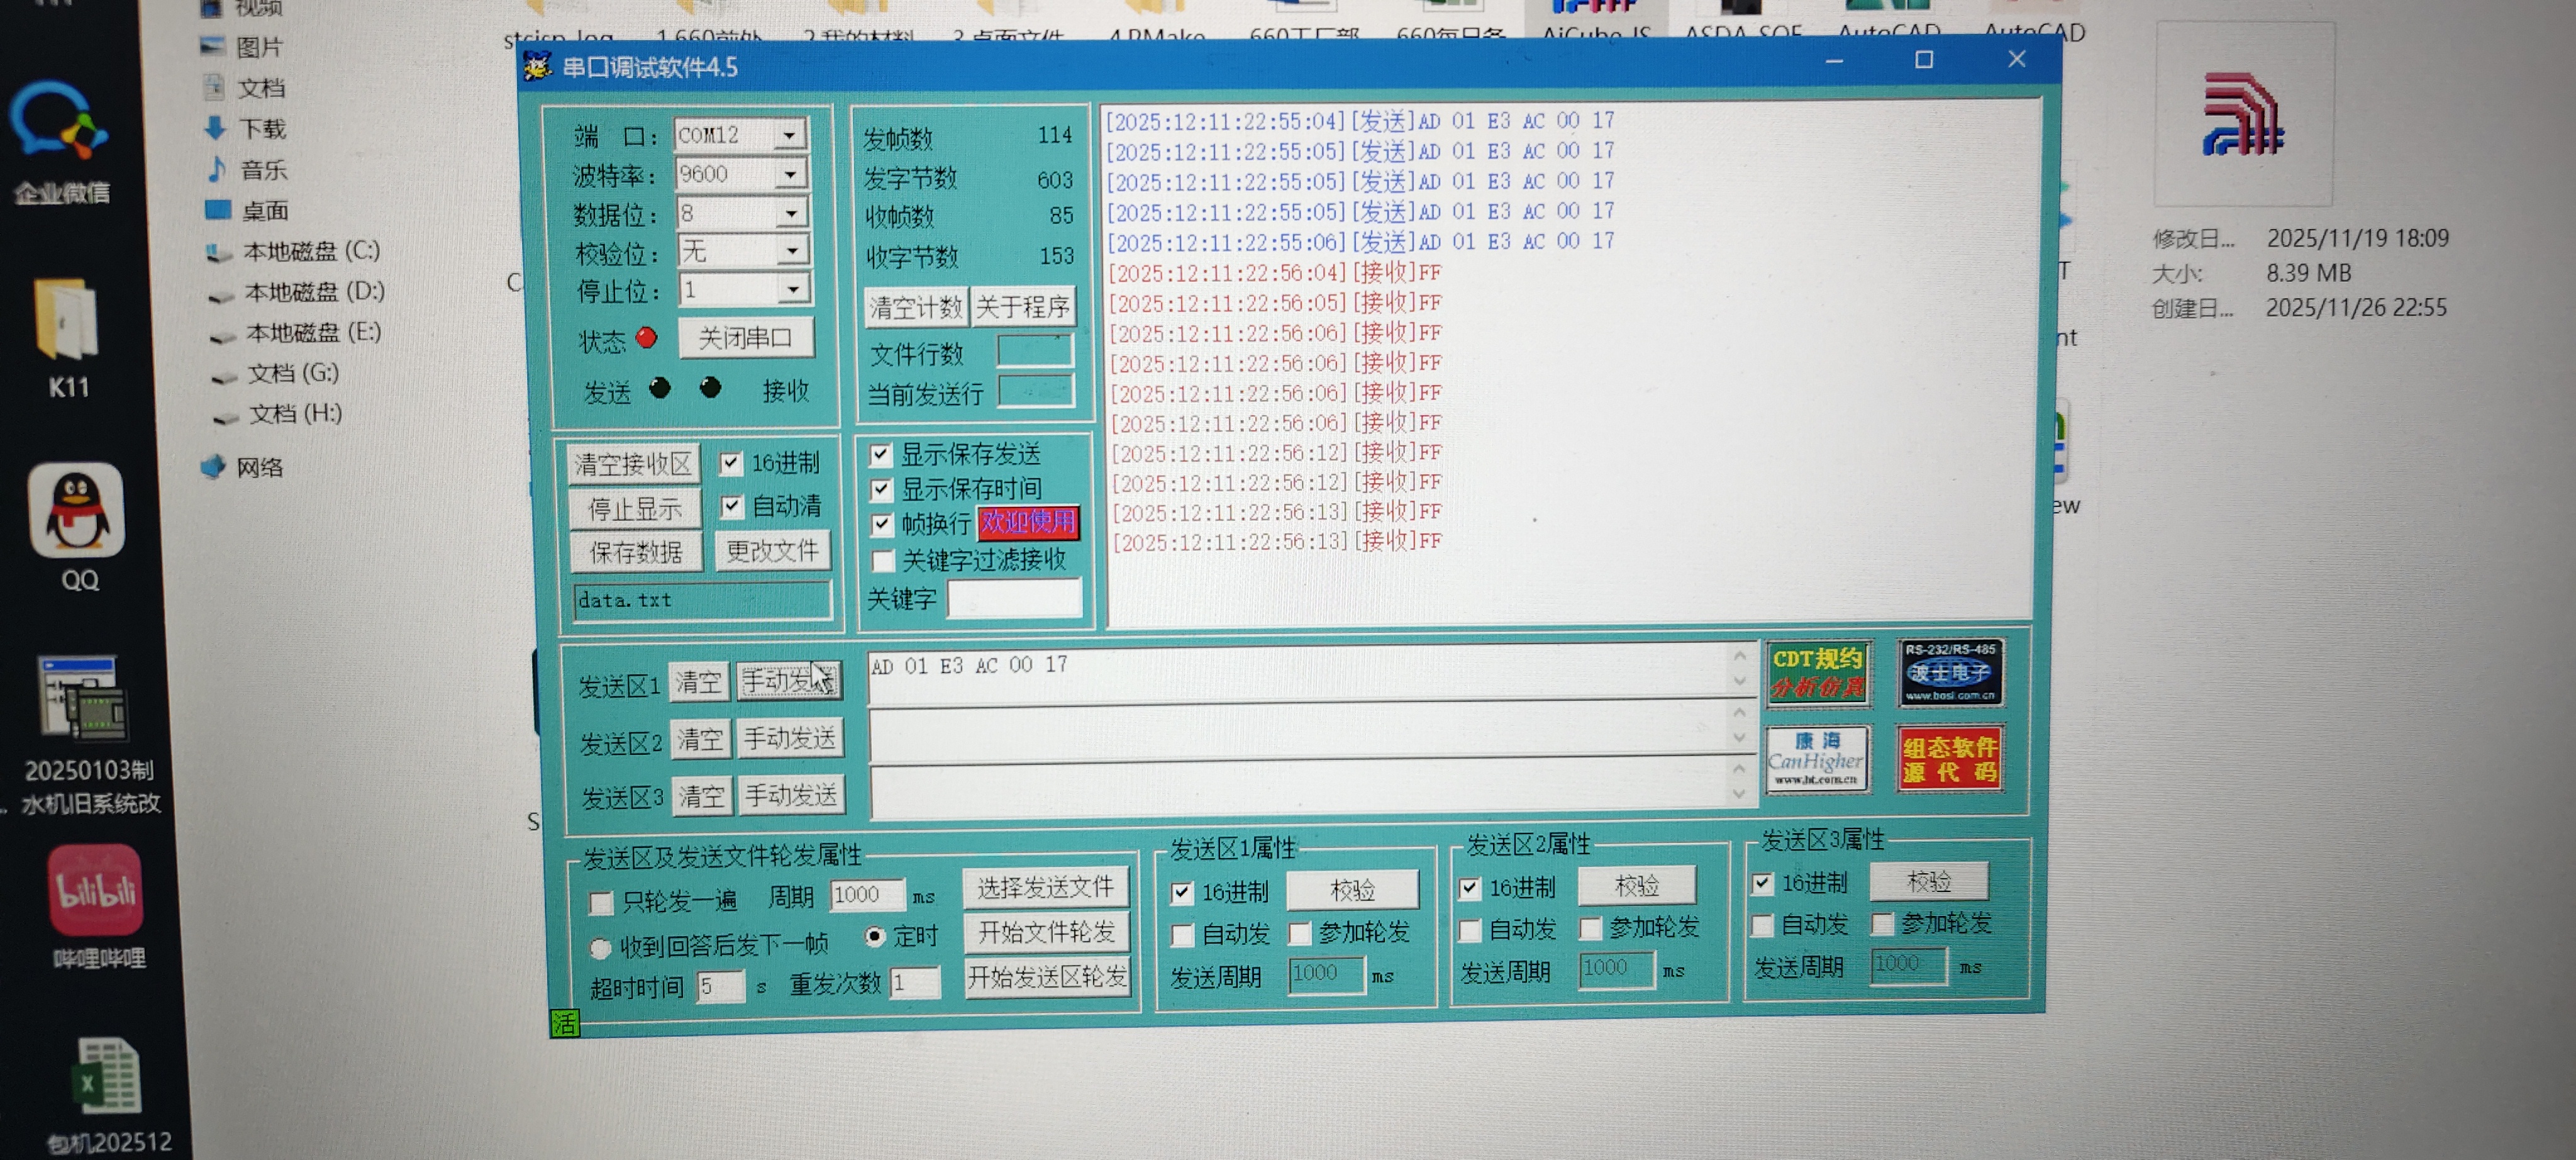This screenshot has height=1160, width=2576.
Task: Click 手动发送 for 发送区2
Action: [x=789, y=738]
